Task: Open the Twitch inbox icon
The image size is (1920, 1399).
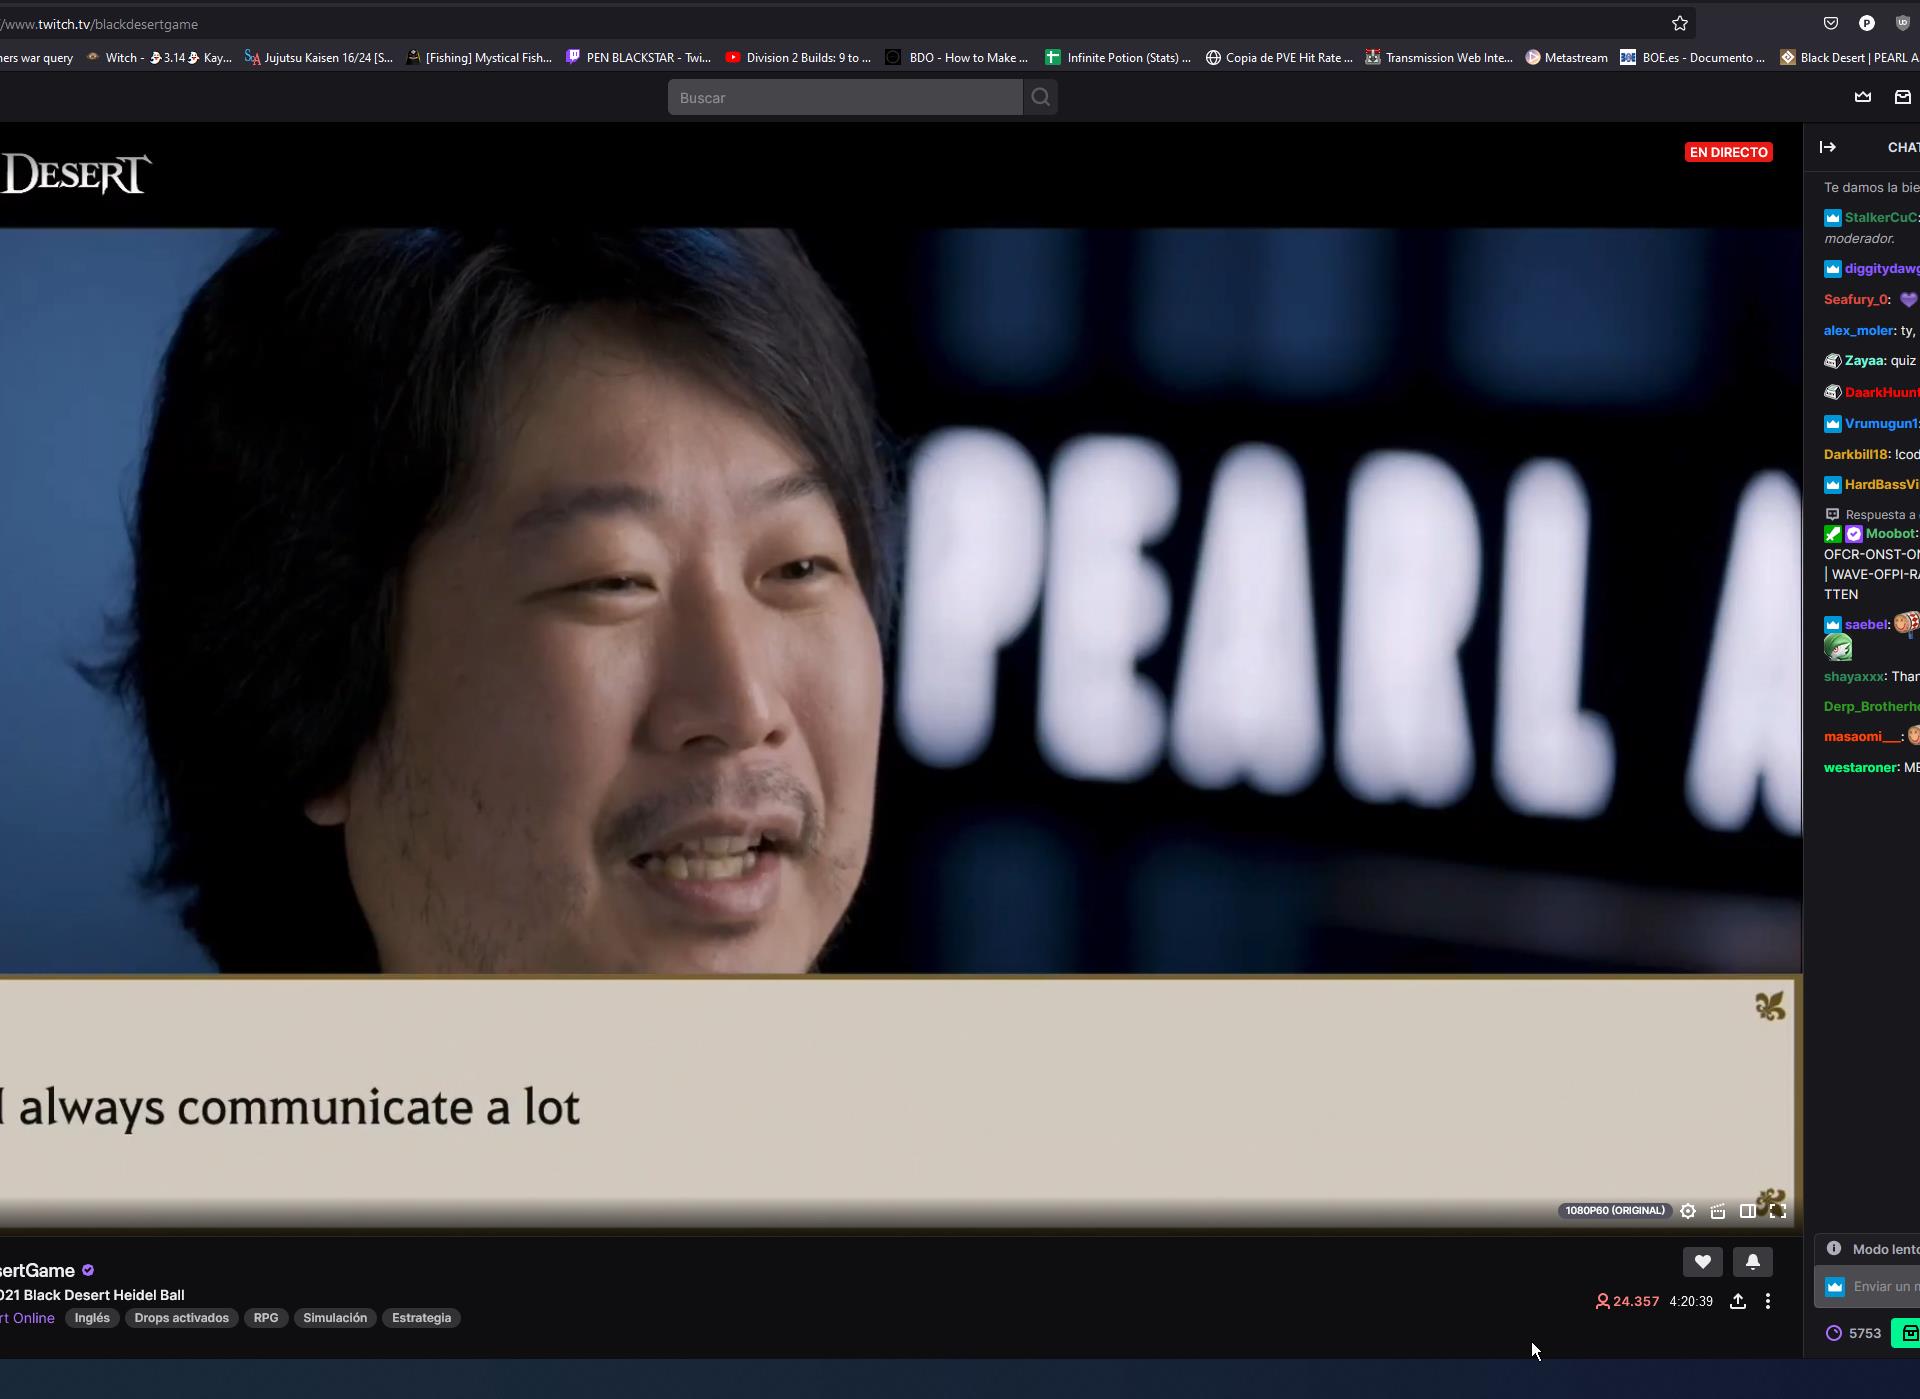Action: click(1903, 97)
